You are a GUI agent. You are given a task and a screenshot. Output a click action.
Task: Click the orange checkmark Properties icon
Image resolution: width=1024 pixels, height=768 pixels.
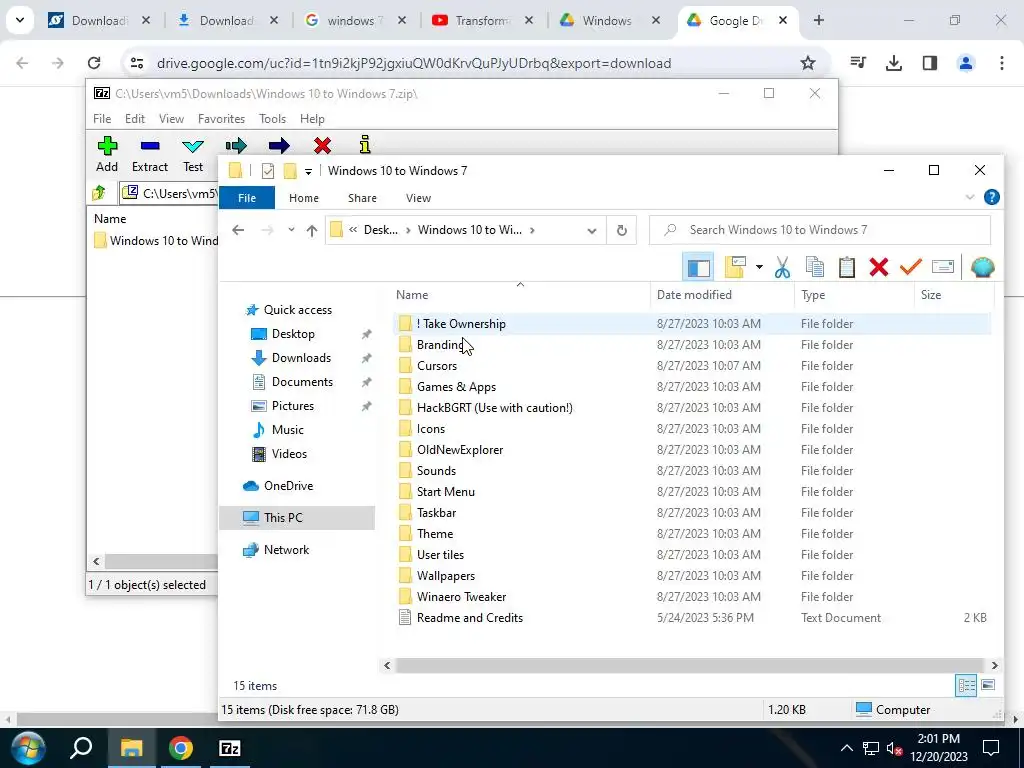[910, 267]
